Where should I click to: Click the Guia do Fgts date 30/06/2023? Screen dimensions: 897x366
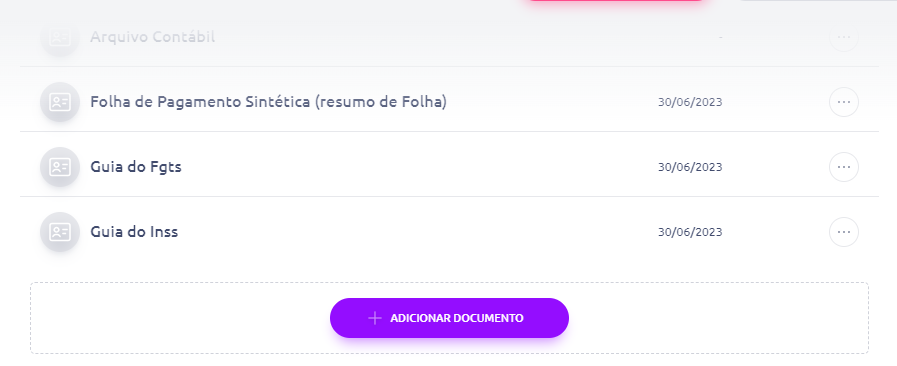690,167
